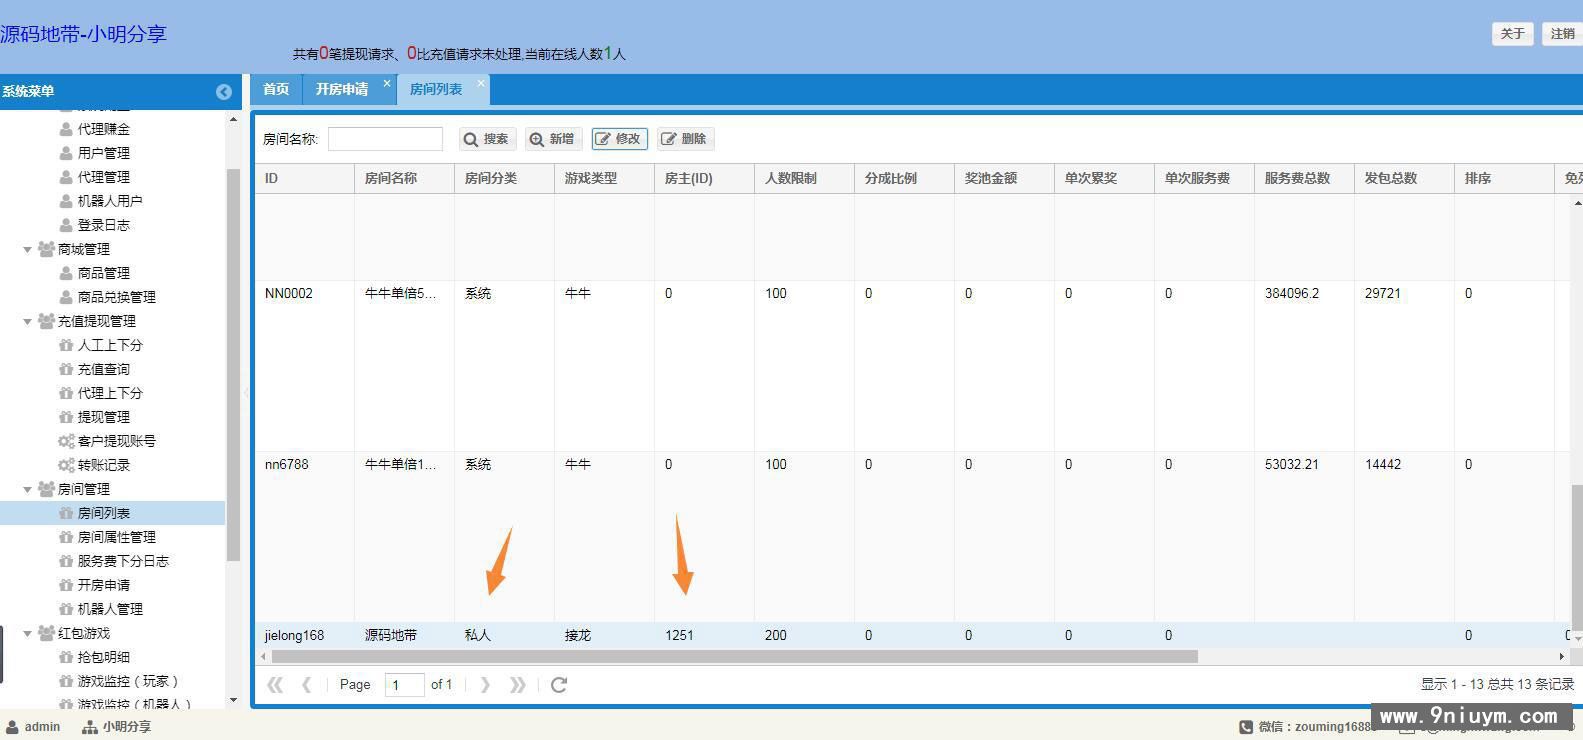Focus the 房间名称 search input field

click(x=385, y=139)
